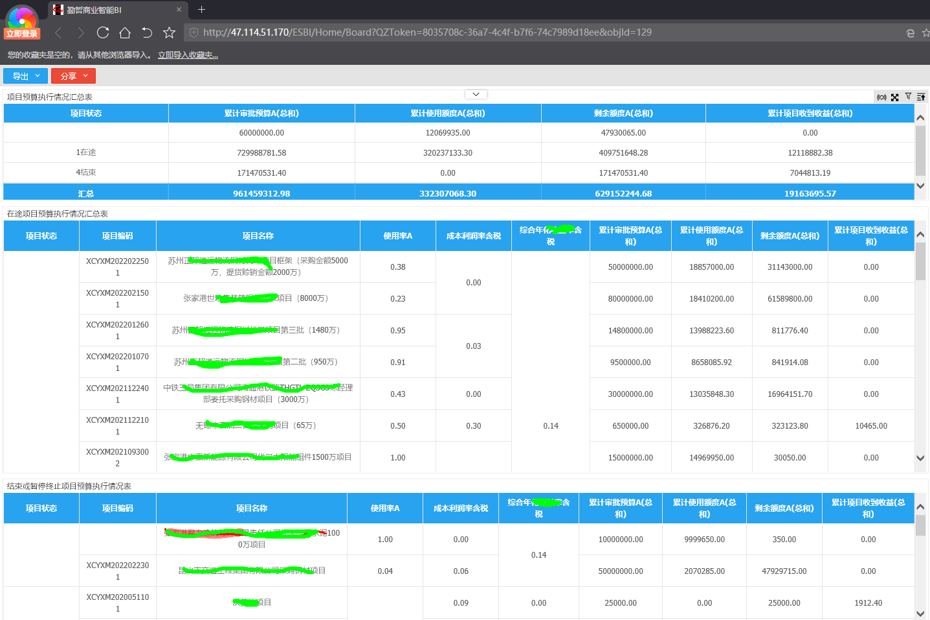Click the IE compatibility mode icon in address bar
The image size is (930, 620).
(910, 32)
